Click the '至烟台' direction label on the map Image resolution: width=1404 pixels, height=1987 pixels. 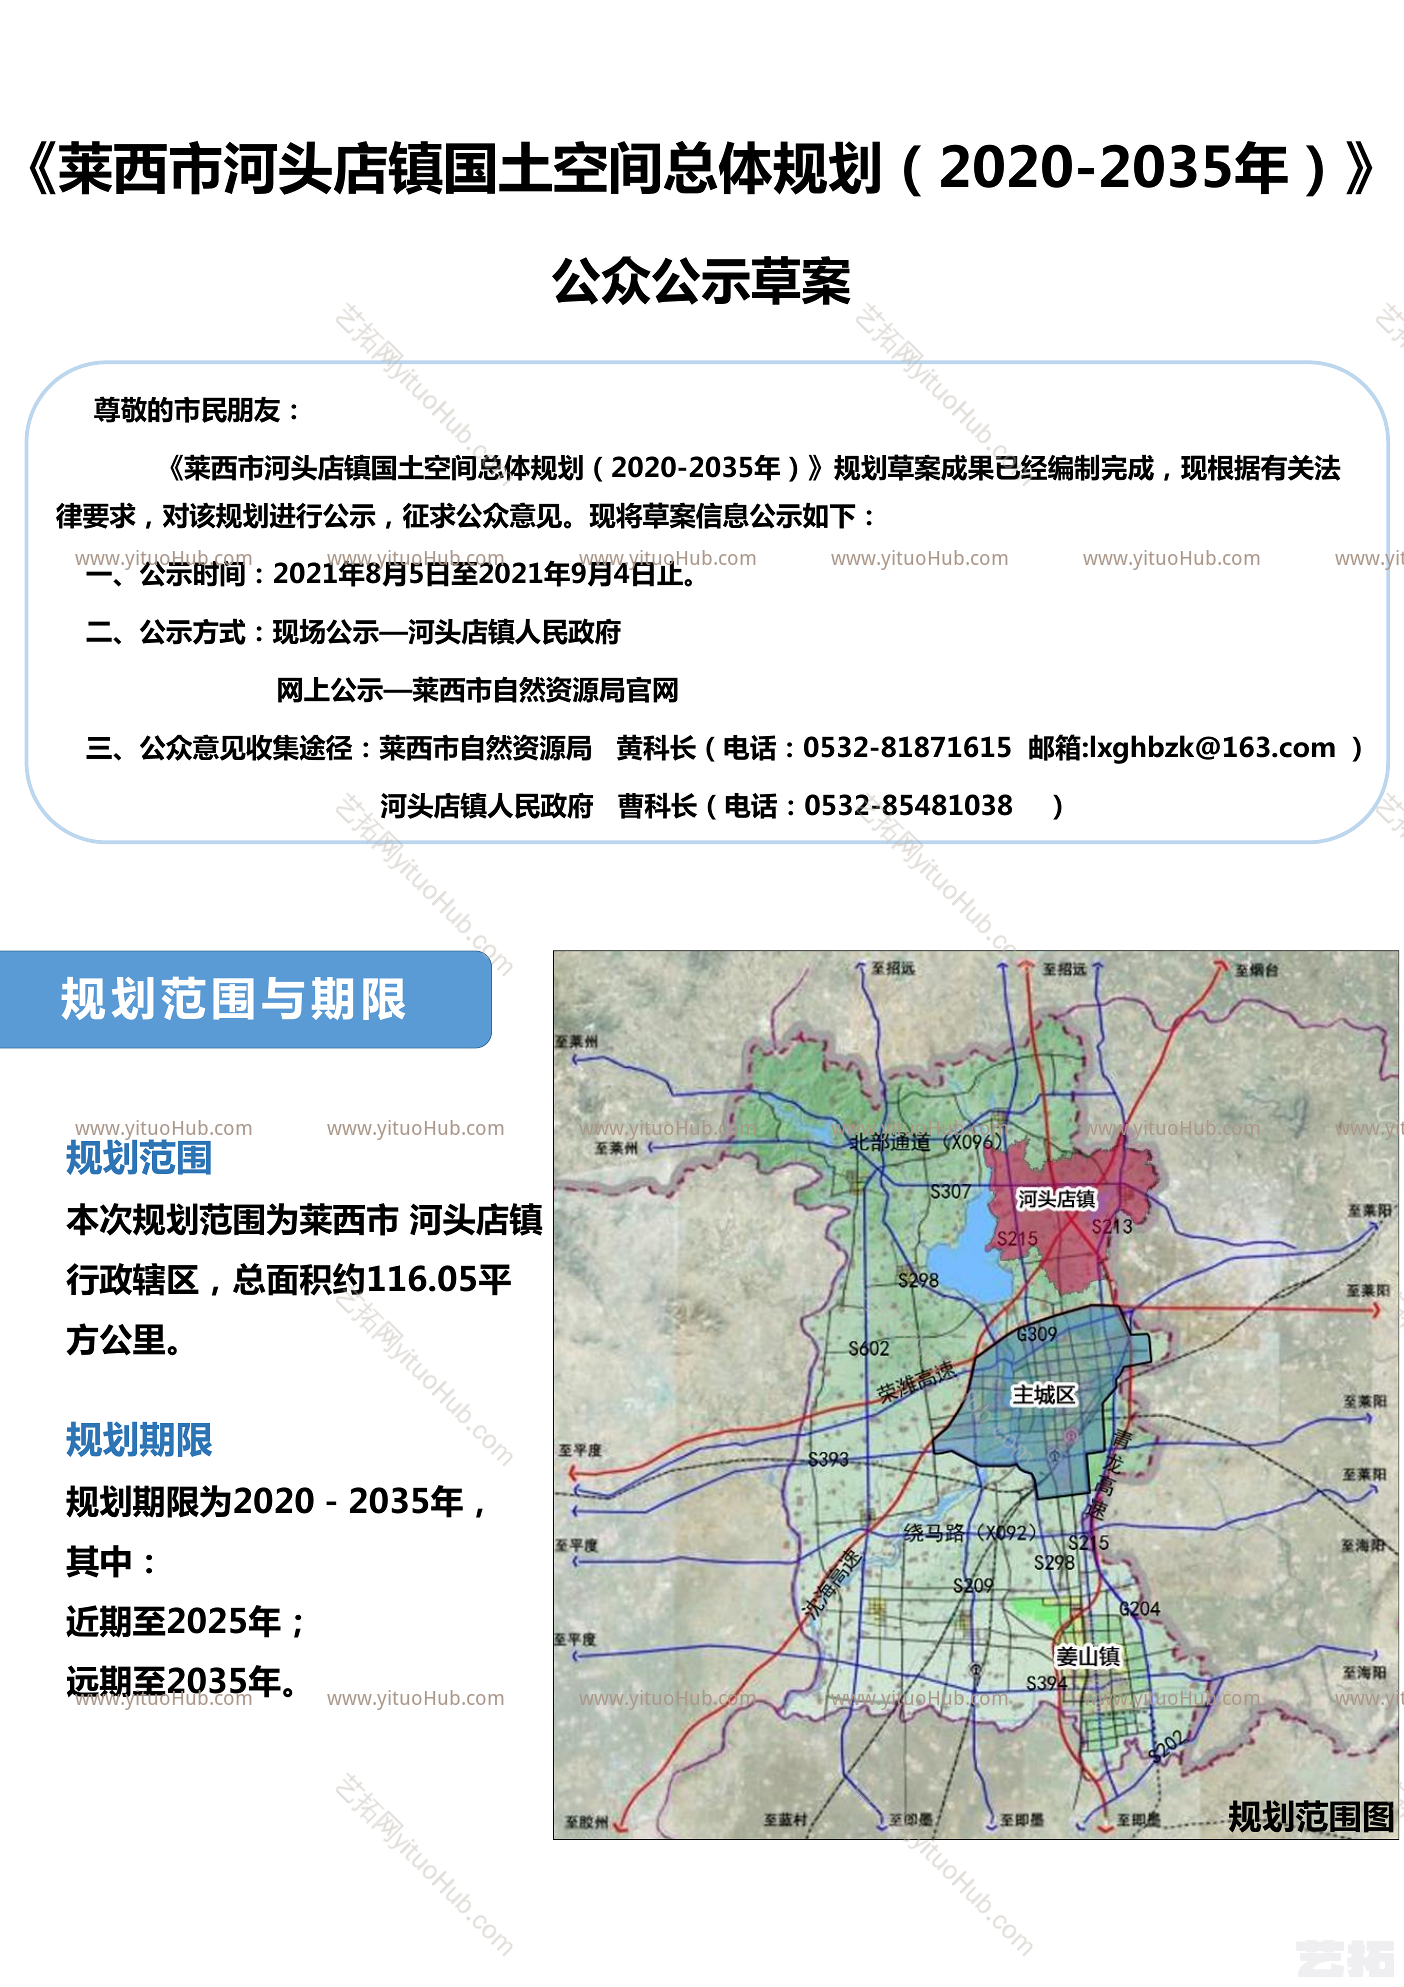coord(1255,969)
